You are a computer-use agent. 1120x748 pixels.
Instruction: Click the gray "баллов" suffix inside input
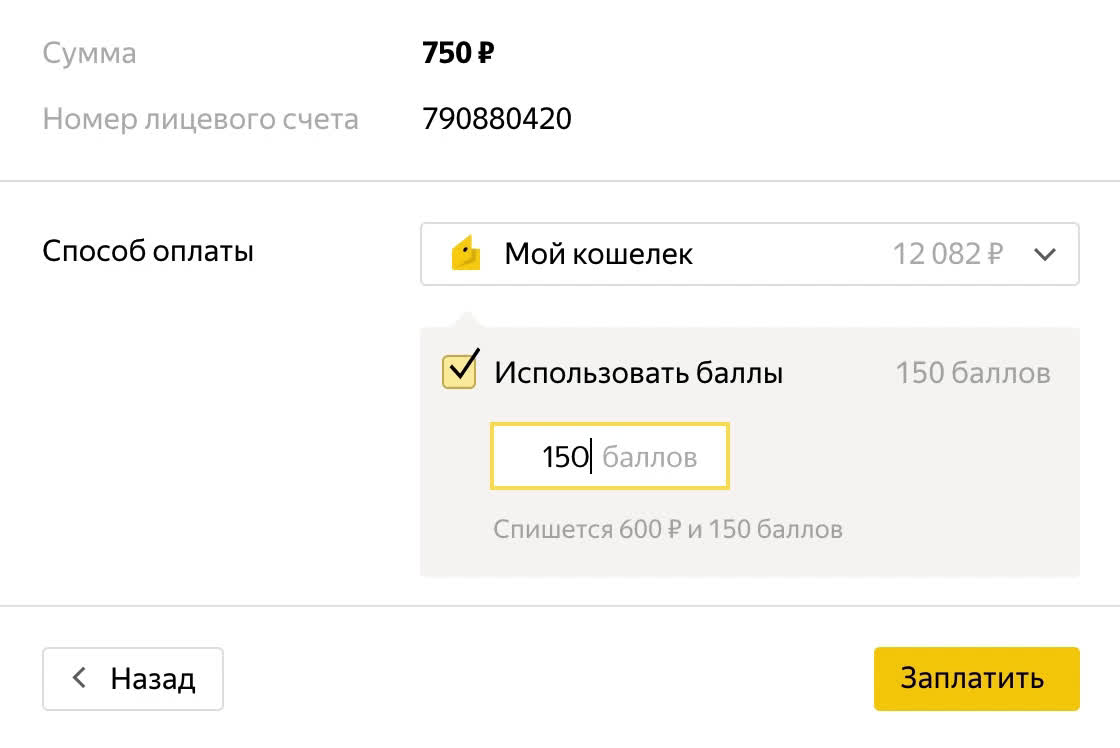tap(650, 457)
